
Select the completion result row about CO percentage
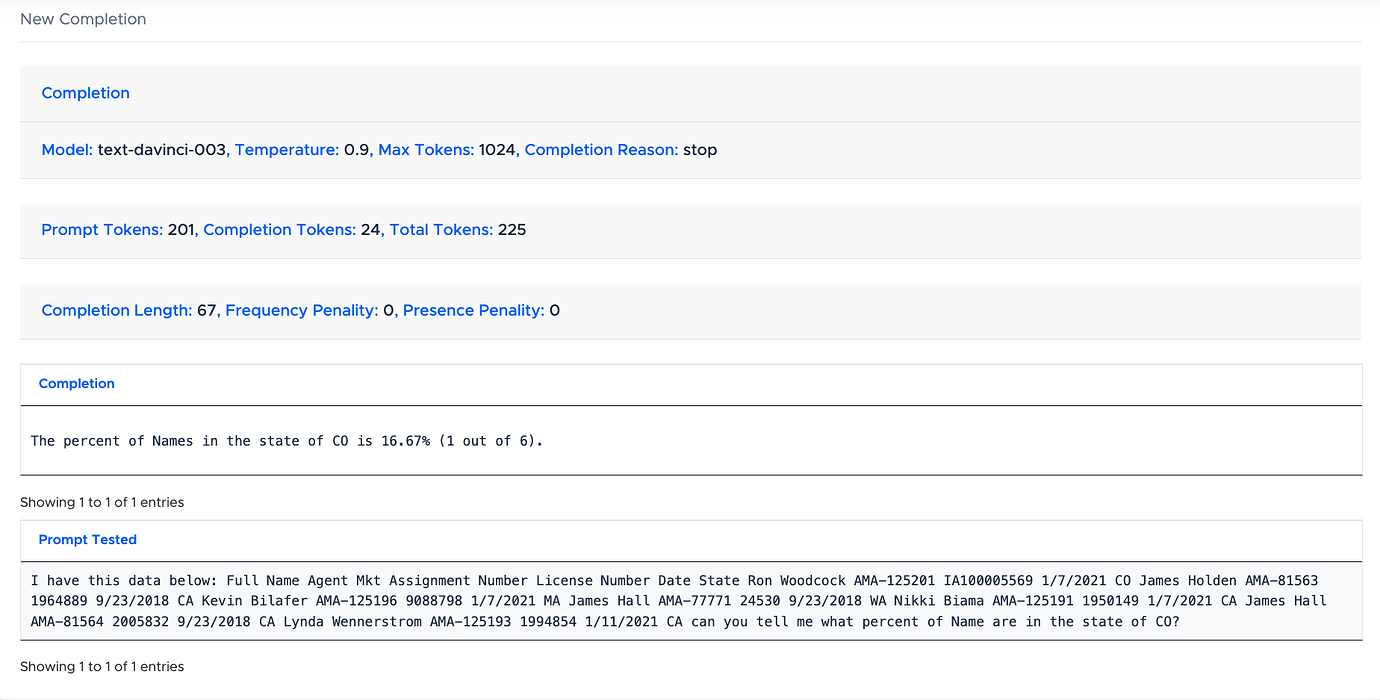point(285,440)
